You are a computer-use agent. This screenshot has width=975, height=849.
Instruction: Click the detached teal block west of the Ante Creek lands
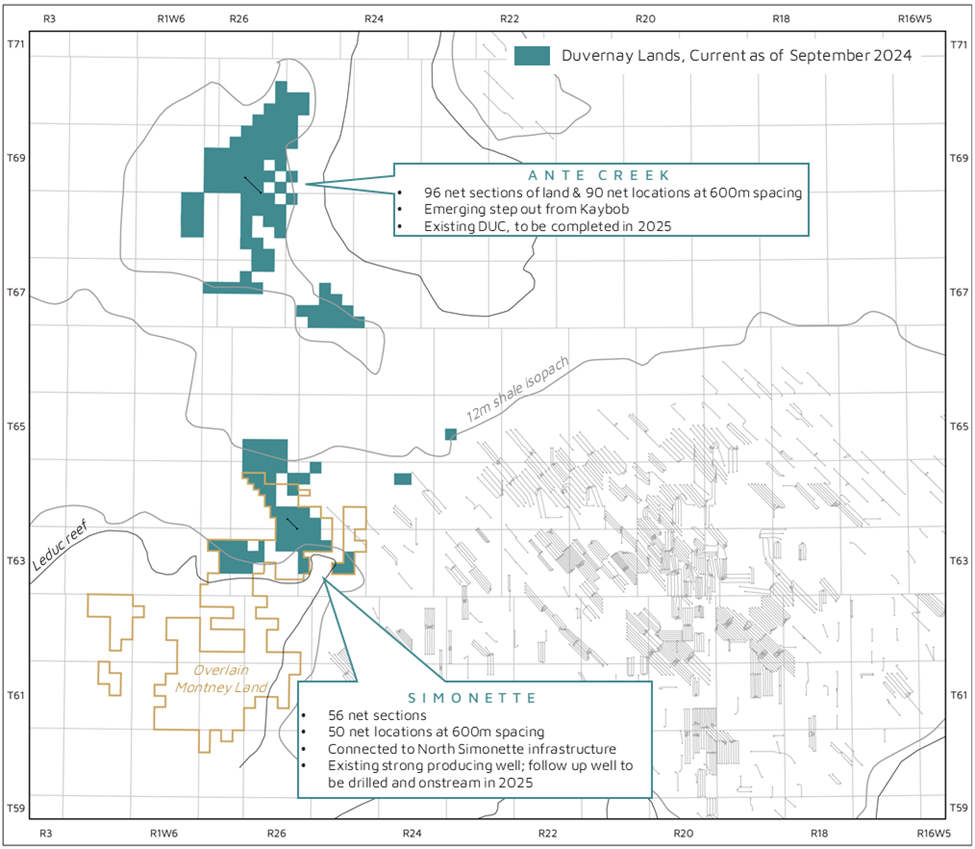point(192,215)
